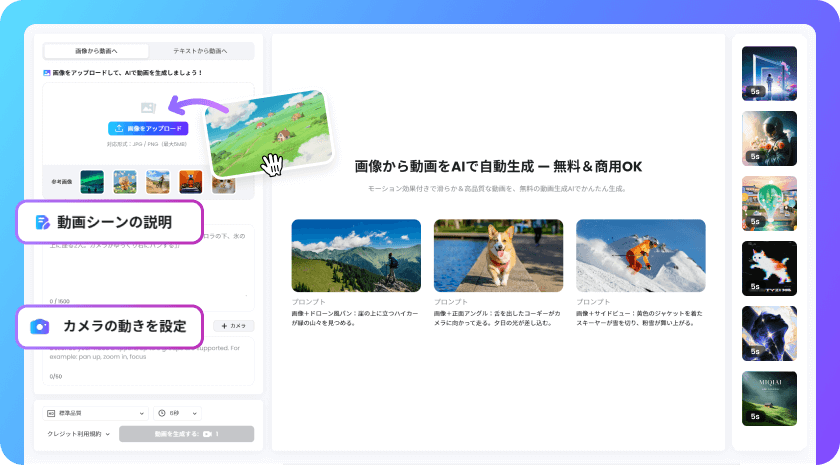
Task: Switch to the 画像から動画へ tab
Action: [96, 51]
